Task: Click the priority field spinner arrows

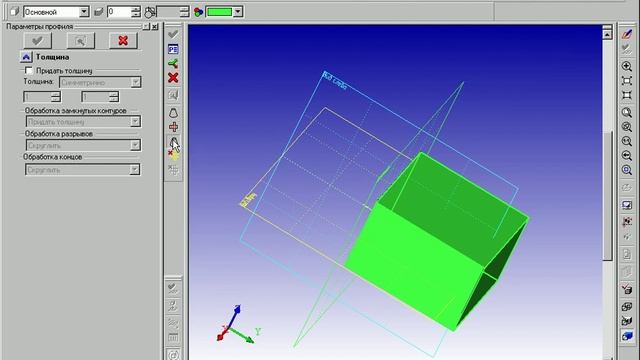Action: [x=184, y=12]
